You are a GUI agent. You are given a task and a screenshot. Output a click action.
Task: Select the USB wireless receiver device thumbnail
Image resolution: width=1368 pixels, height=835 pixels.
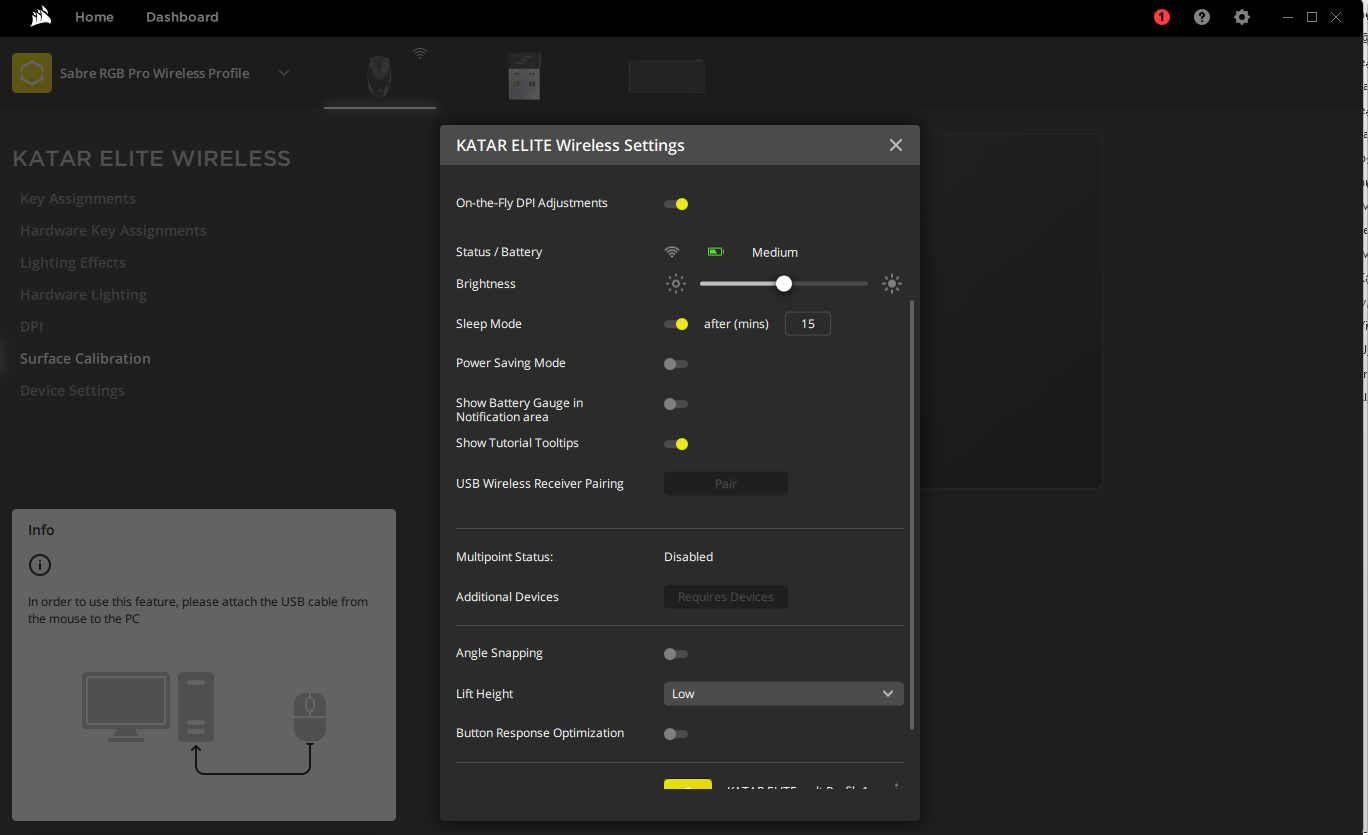(524, 76)
